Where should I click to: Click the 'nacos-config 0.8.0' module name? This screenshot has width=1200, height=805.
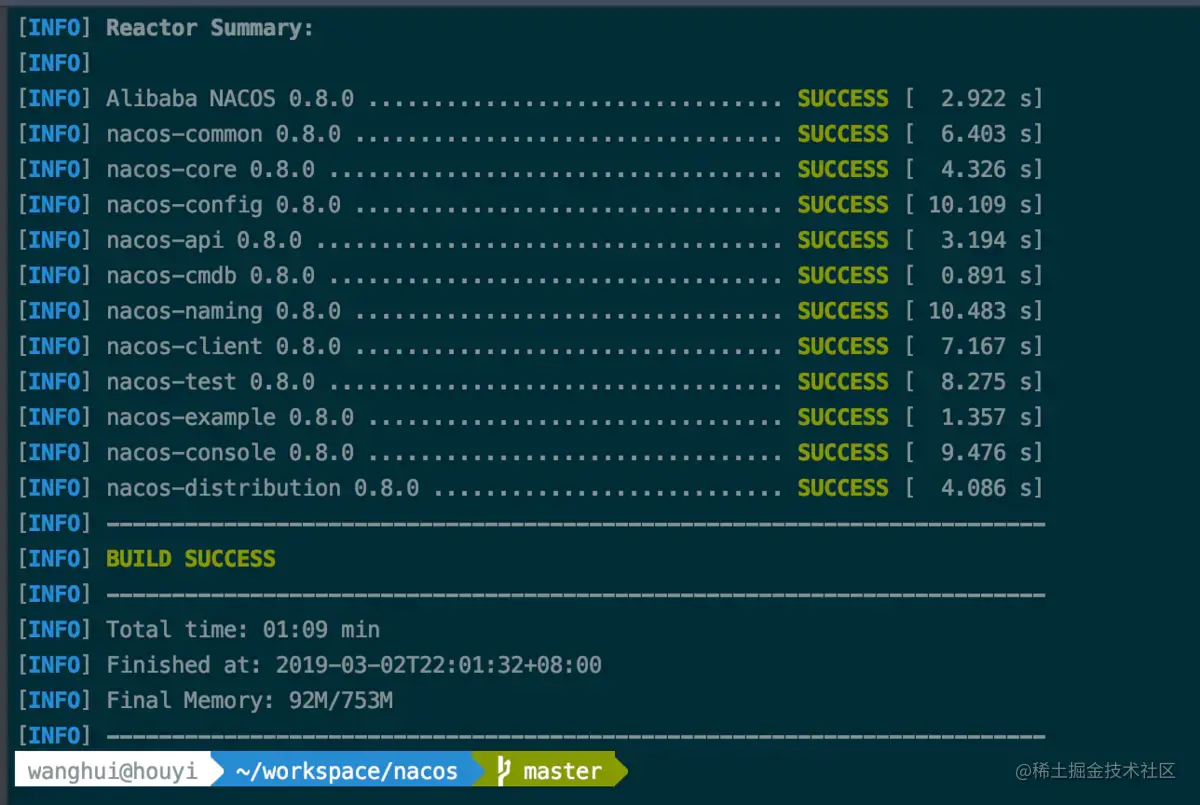pos(224,205)
